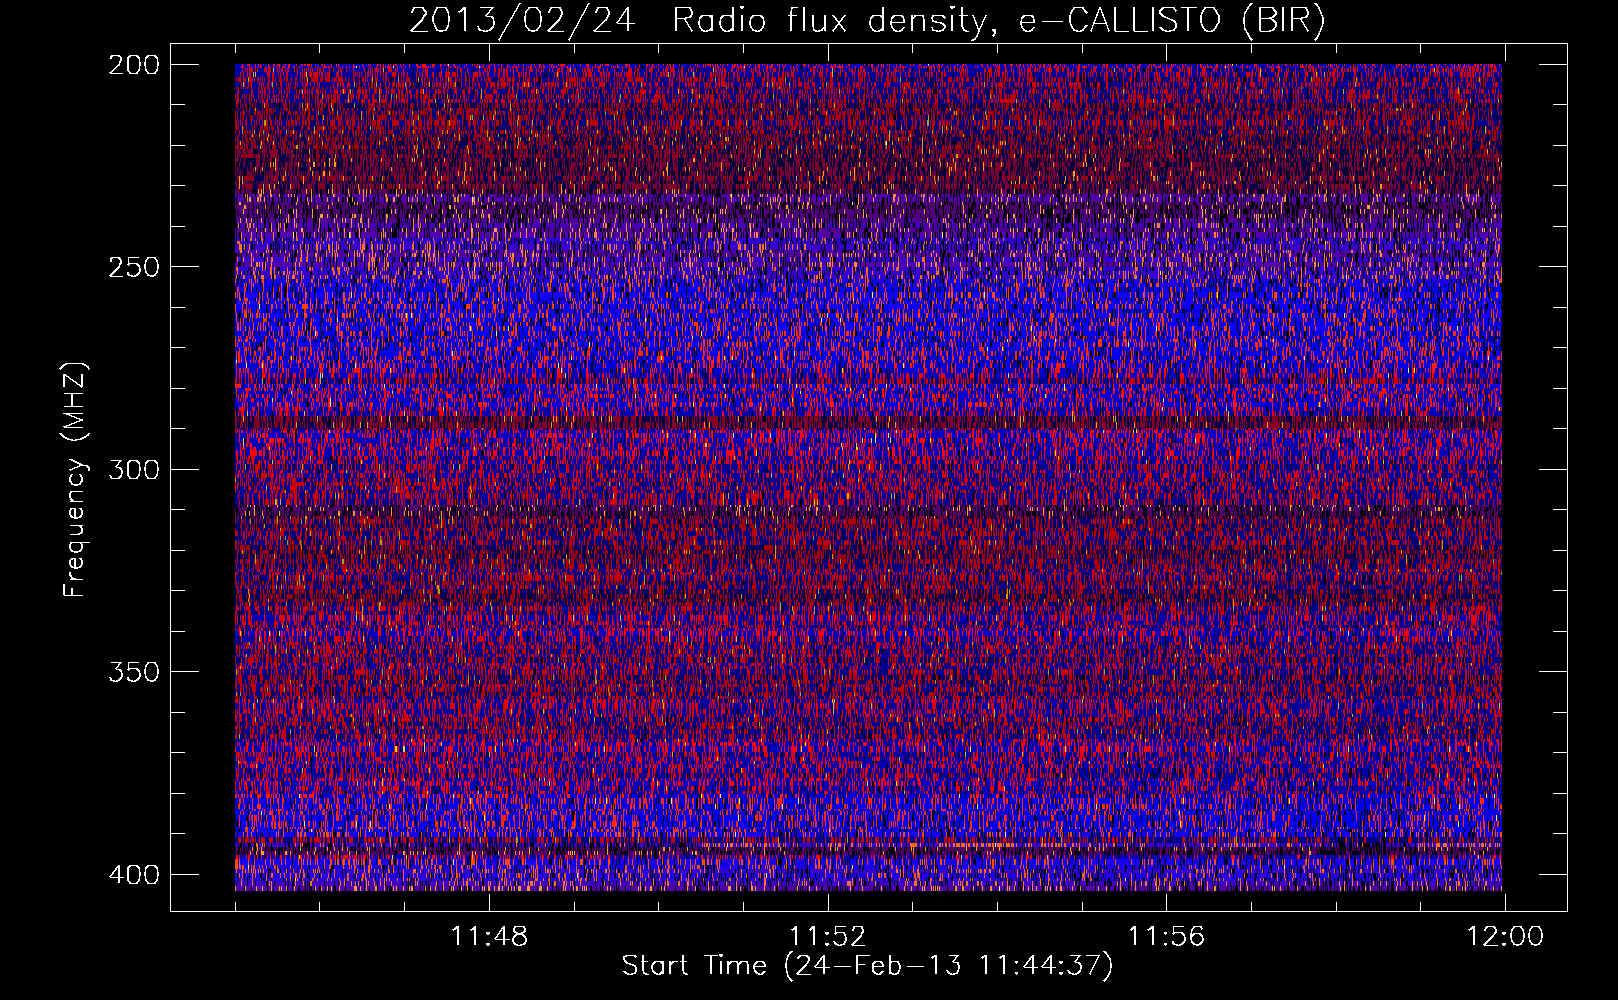Click the plot title '2013/02/24 Radio flux density'
The width and height of the screenshot is (1618, 1000).
pos(867,21)
